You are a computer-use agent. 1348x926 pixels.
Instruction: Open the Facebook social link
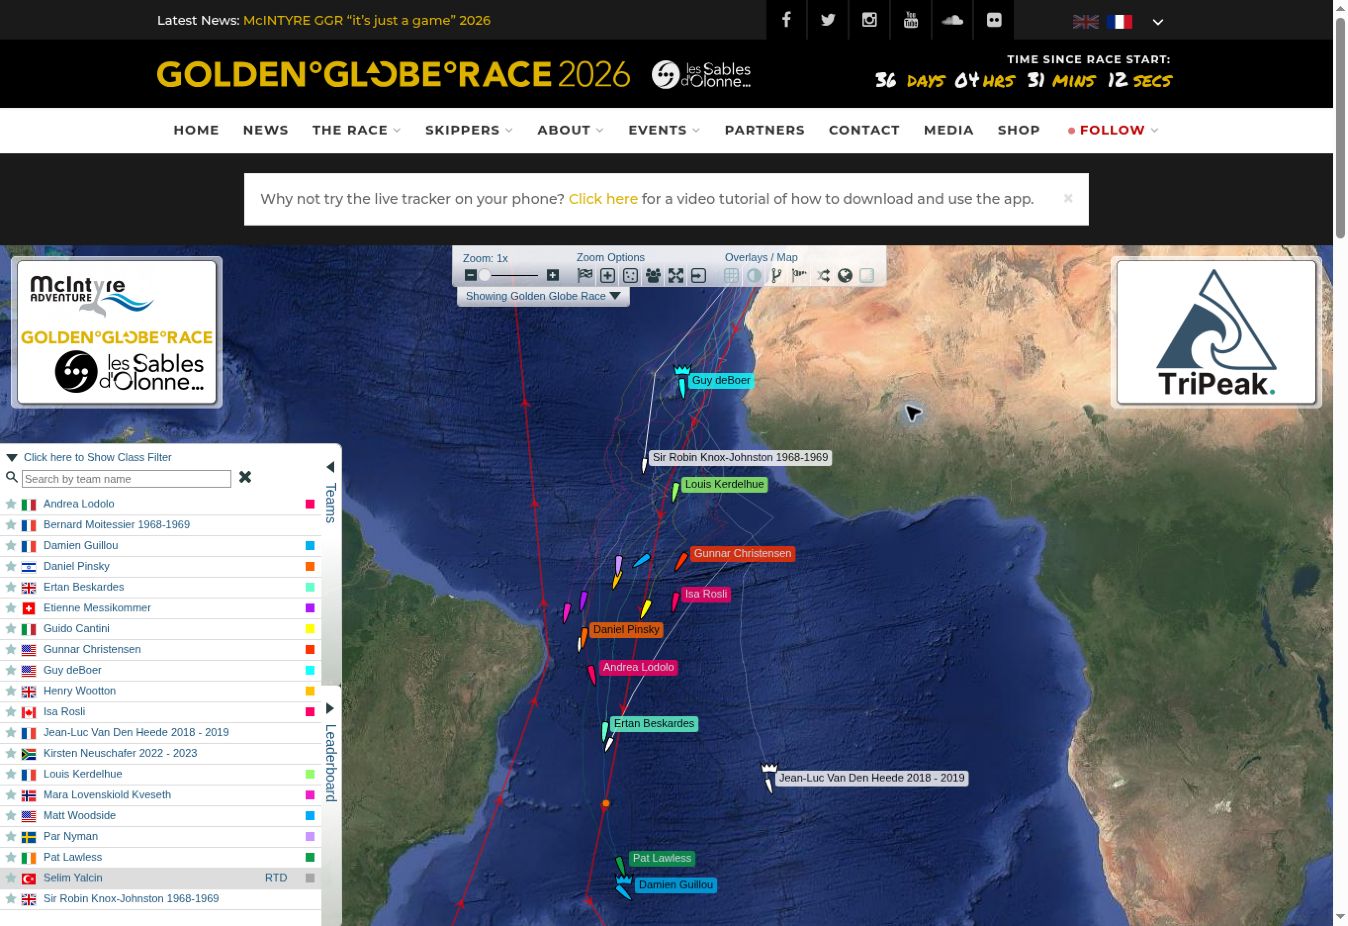point(786,20)
